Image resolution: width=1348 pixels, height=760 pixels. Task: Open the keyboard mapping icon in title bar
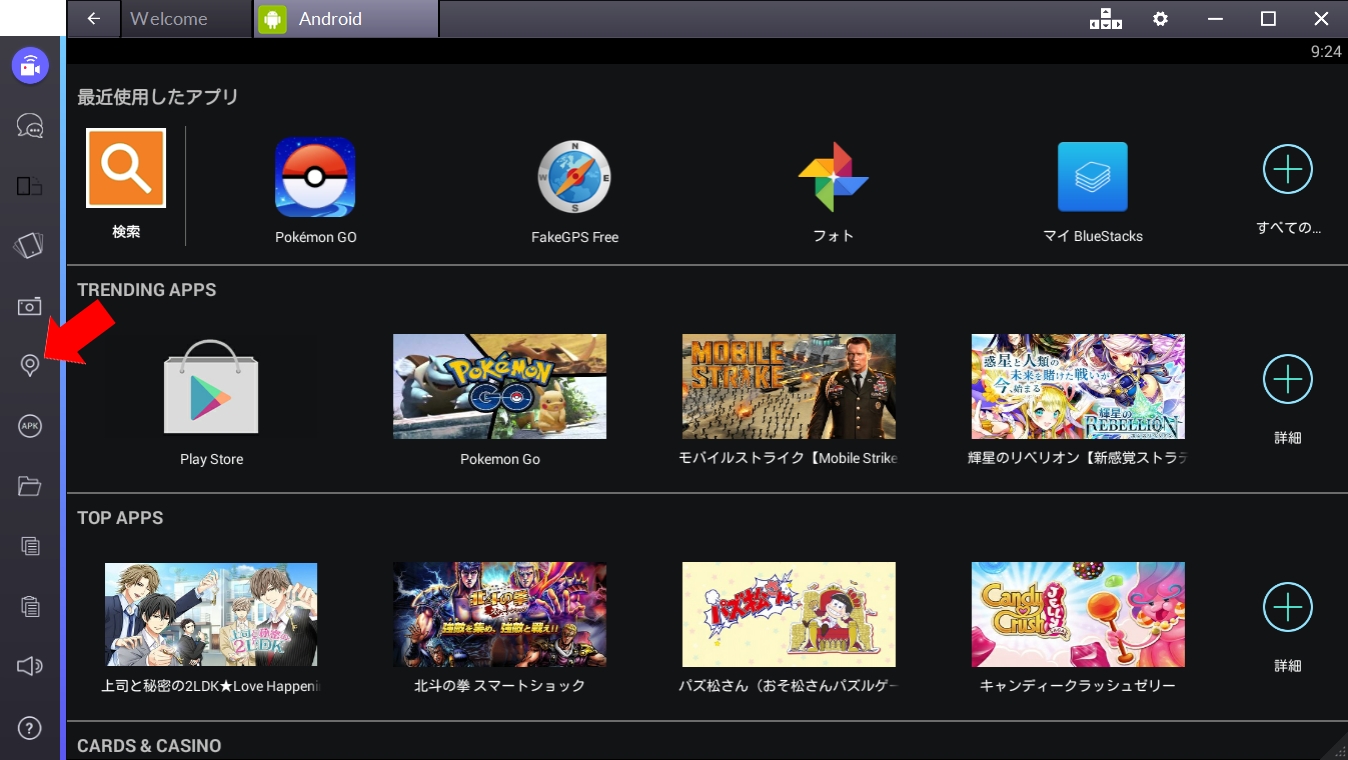pyautogui.click(x=1105, y=19)
